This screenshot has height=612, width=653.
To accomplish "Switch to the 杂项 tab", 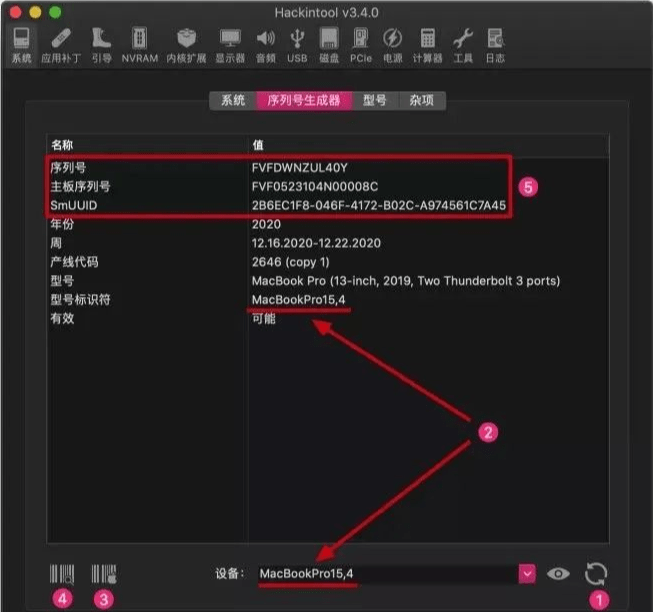I will 422,100.
